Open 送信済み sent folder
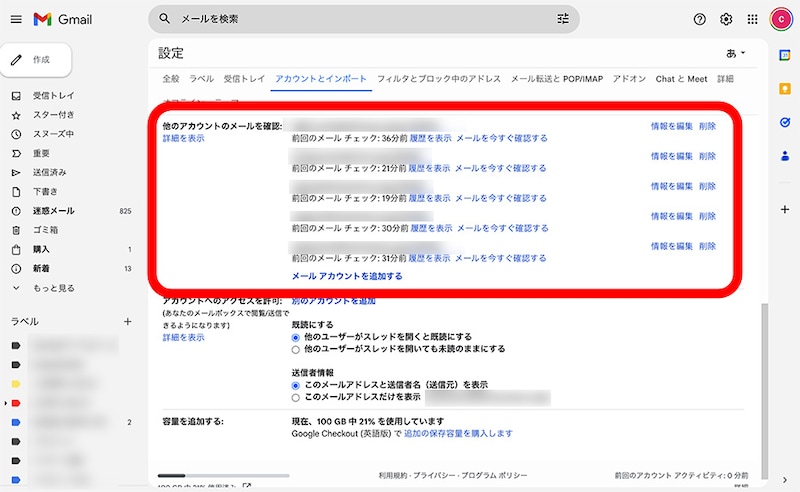 click(49, 173)
